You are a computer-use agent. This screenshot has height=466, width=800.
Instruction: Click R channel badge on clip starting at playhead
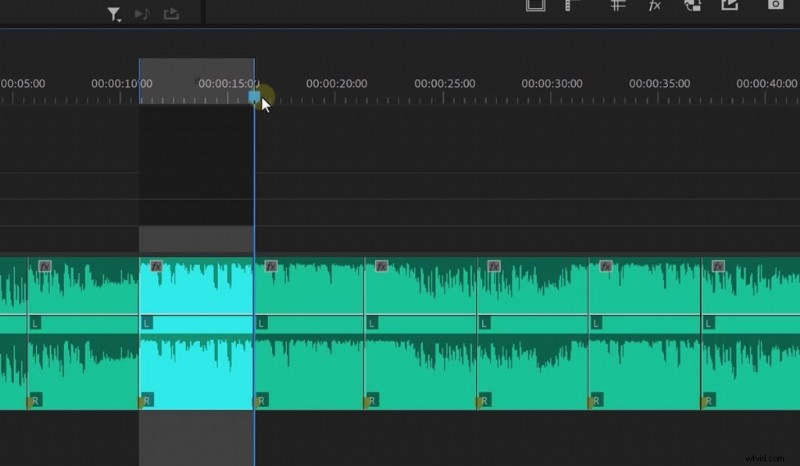pos(261,401)
